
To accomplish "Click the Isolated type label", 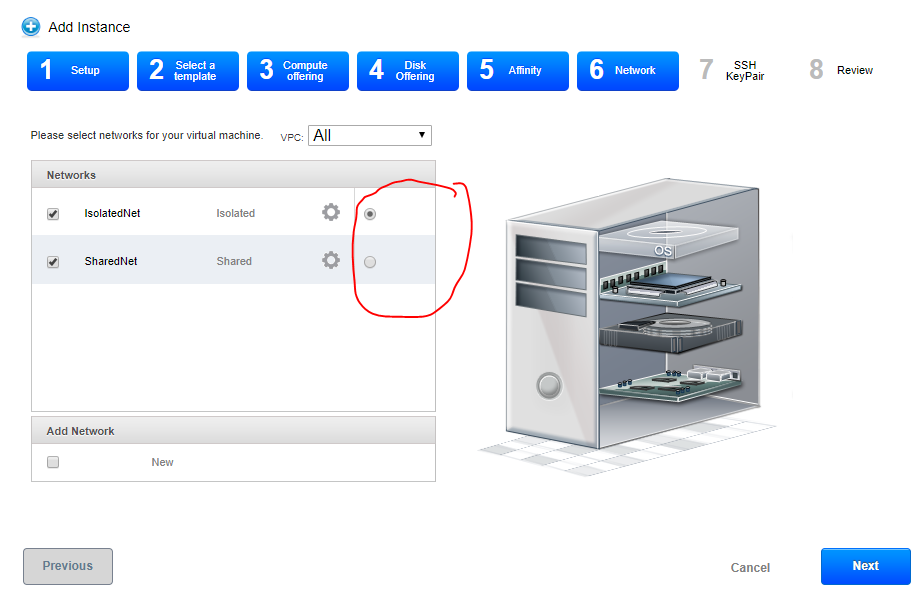I will (x=236, y=213).
